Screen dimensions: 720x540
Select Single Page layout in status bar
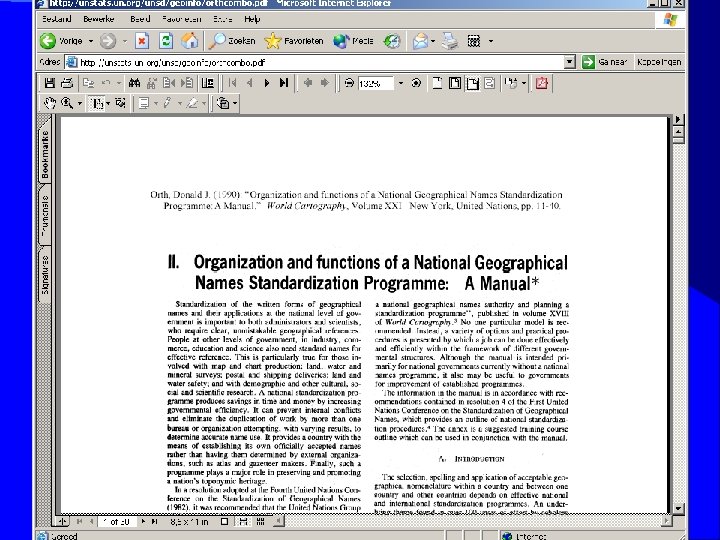pos(225,522)
